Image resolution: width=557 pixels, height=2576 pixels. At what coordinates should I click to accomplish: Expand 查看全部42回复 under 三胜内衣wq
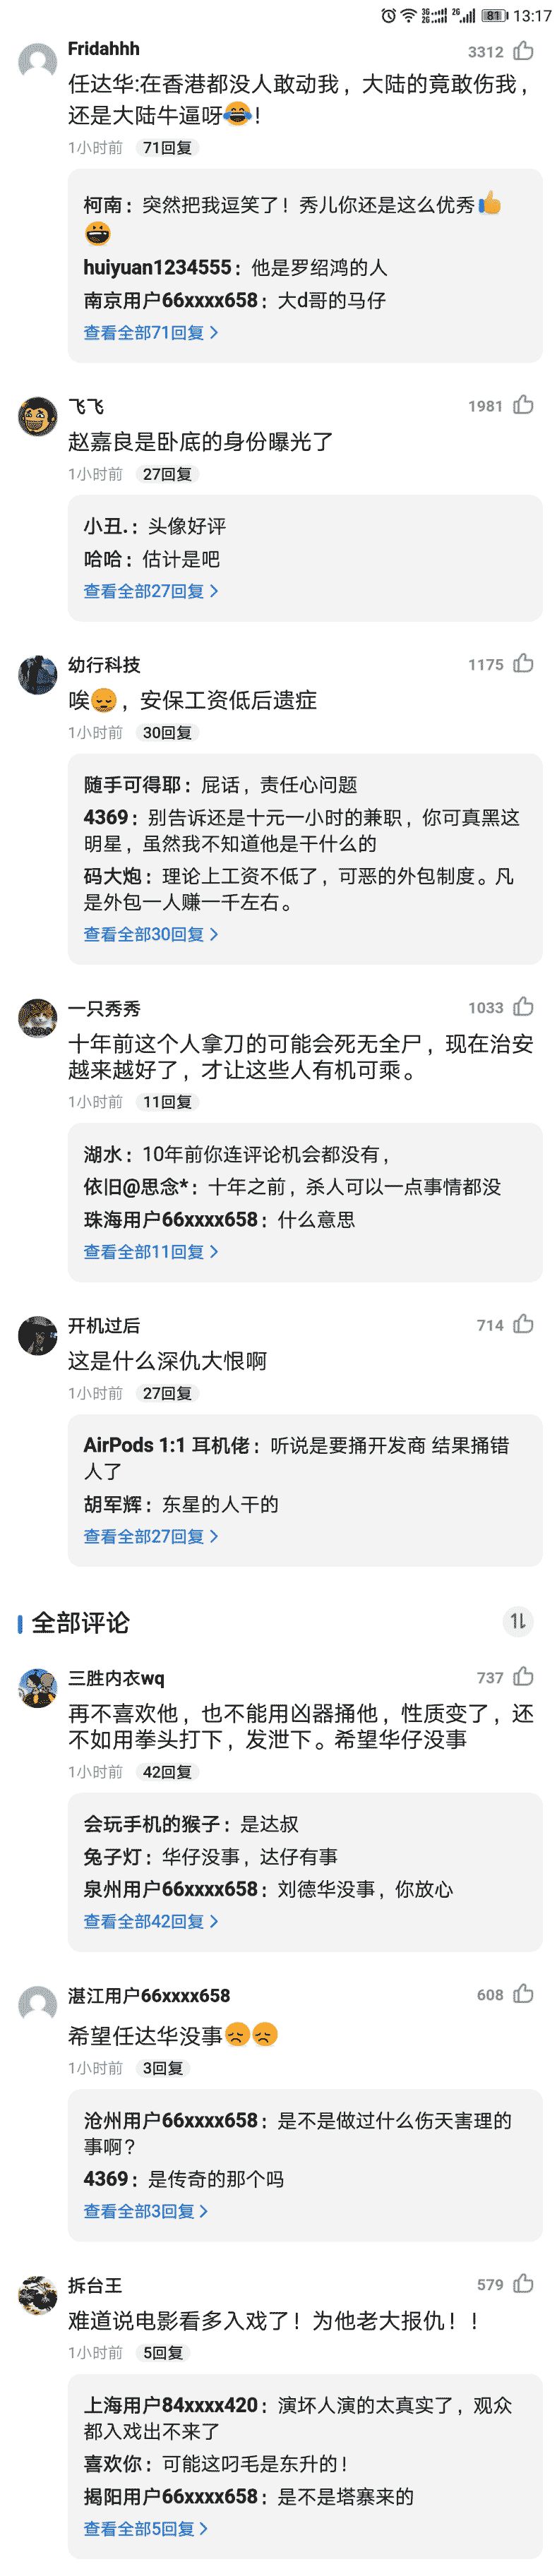tap(150, 1921)
